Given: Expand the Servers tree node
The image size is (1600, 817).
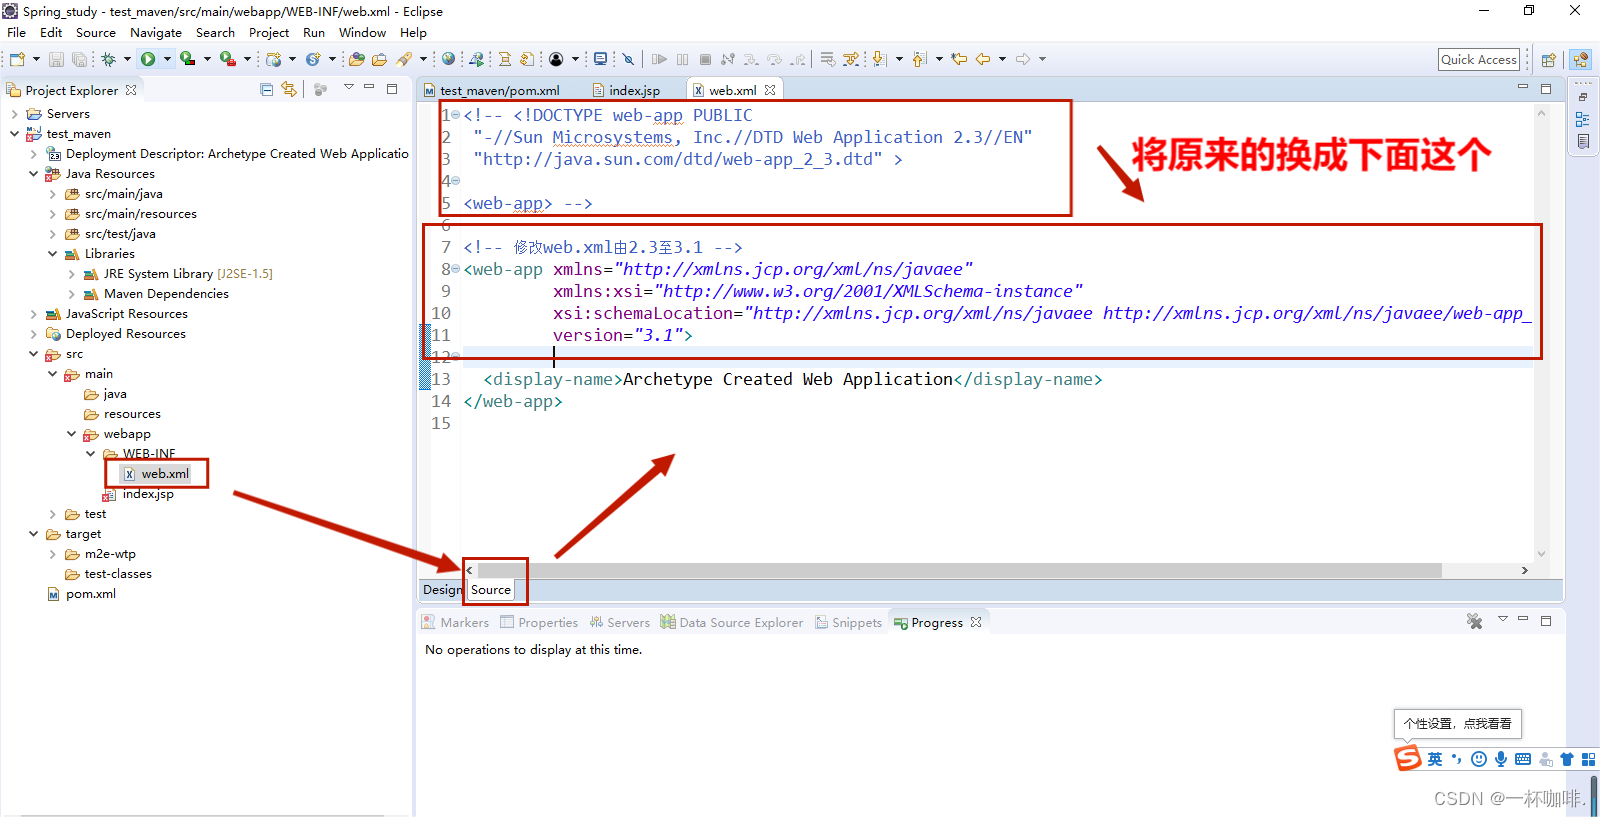Looking at the screenshot, I should click(x=14, y=113).
